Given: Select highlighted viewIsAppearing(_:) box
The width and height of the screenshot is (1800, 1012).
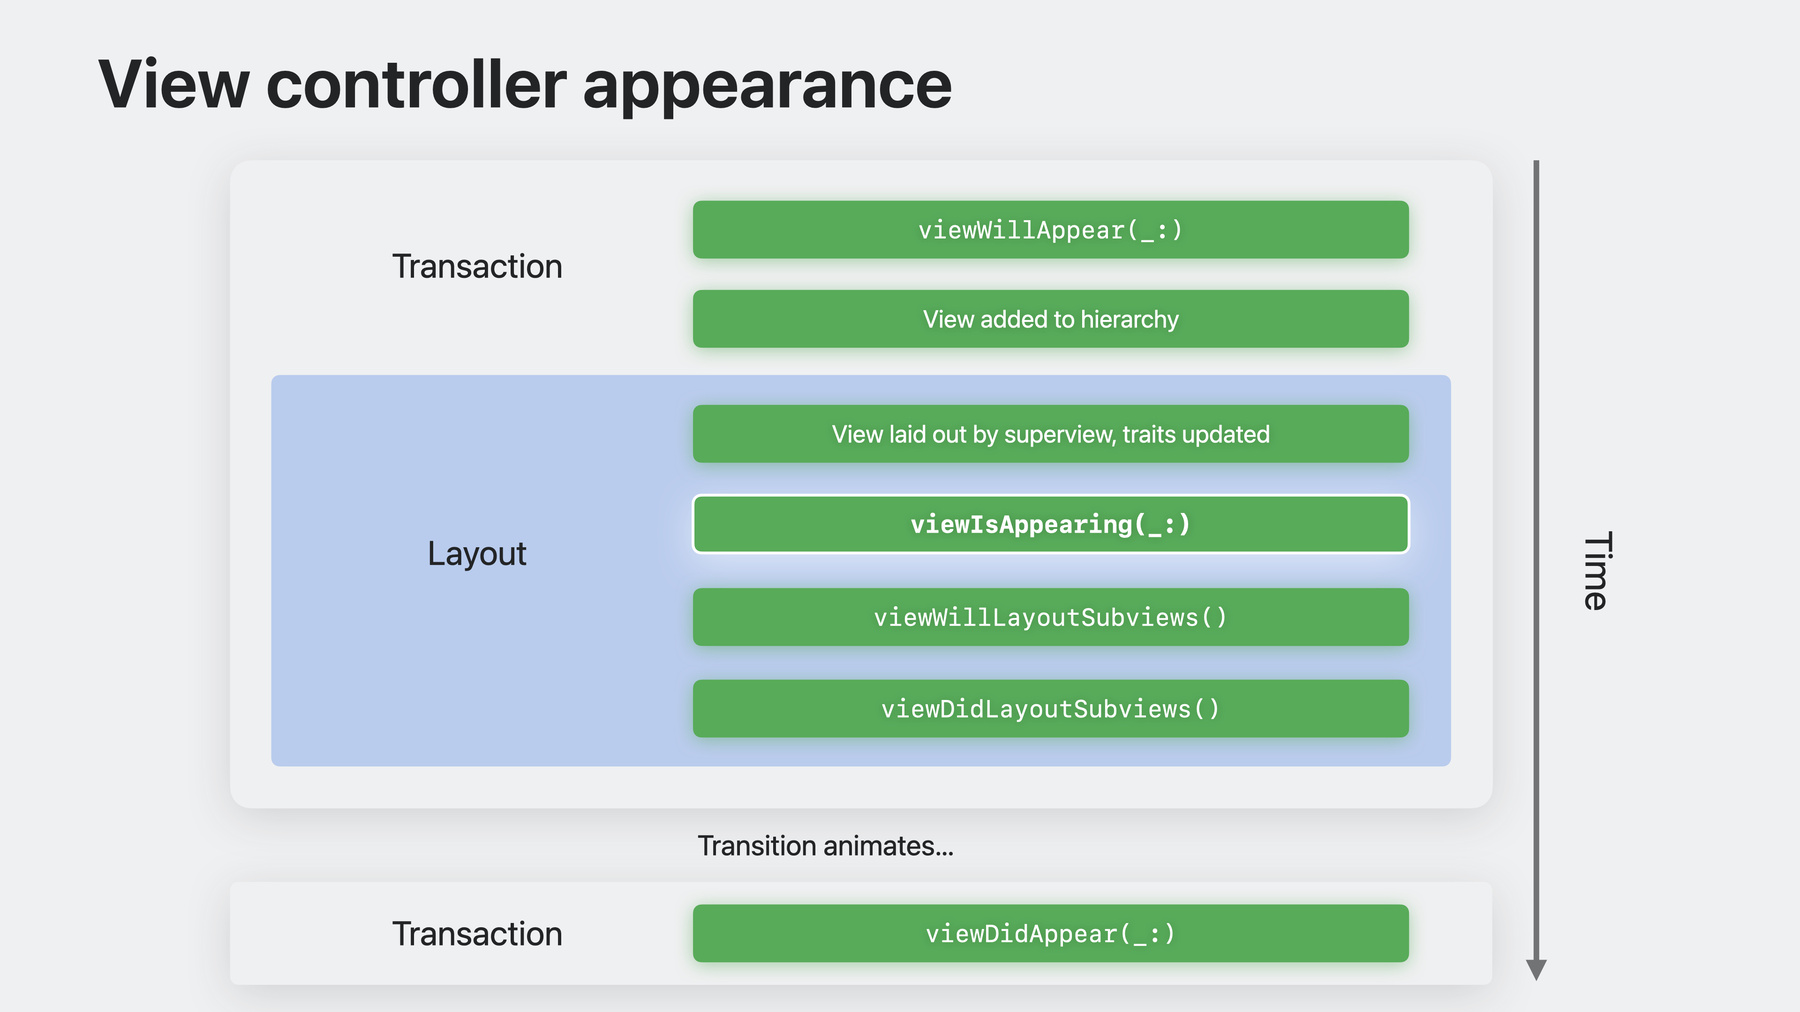Looking at the screenshot, I should [x=1050, y=524].
